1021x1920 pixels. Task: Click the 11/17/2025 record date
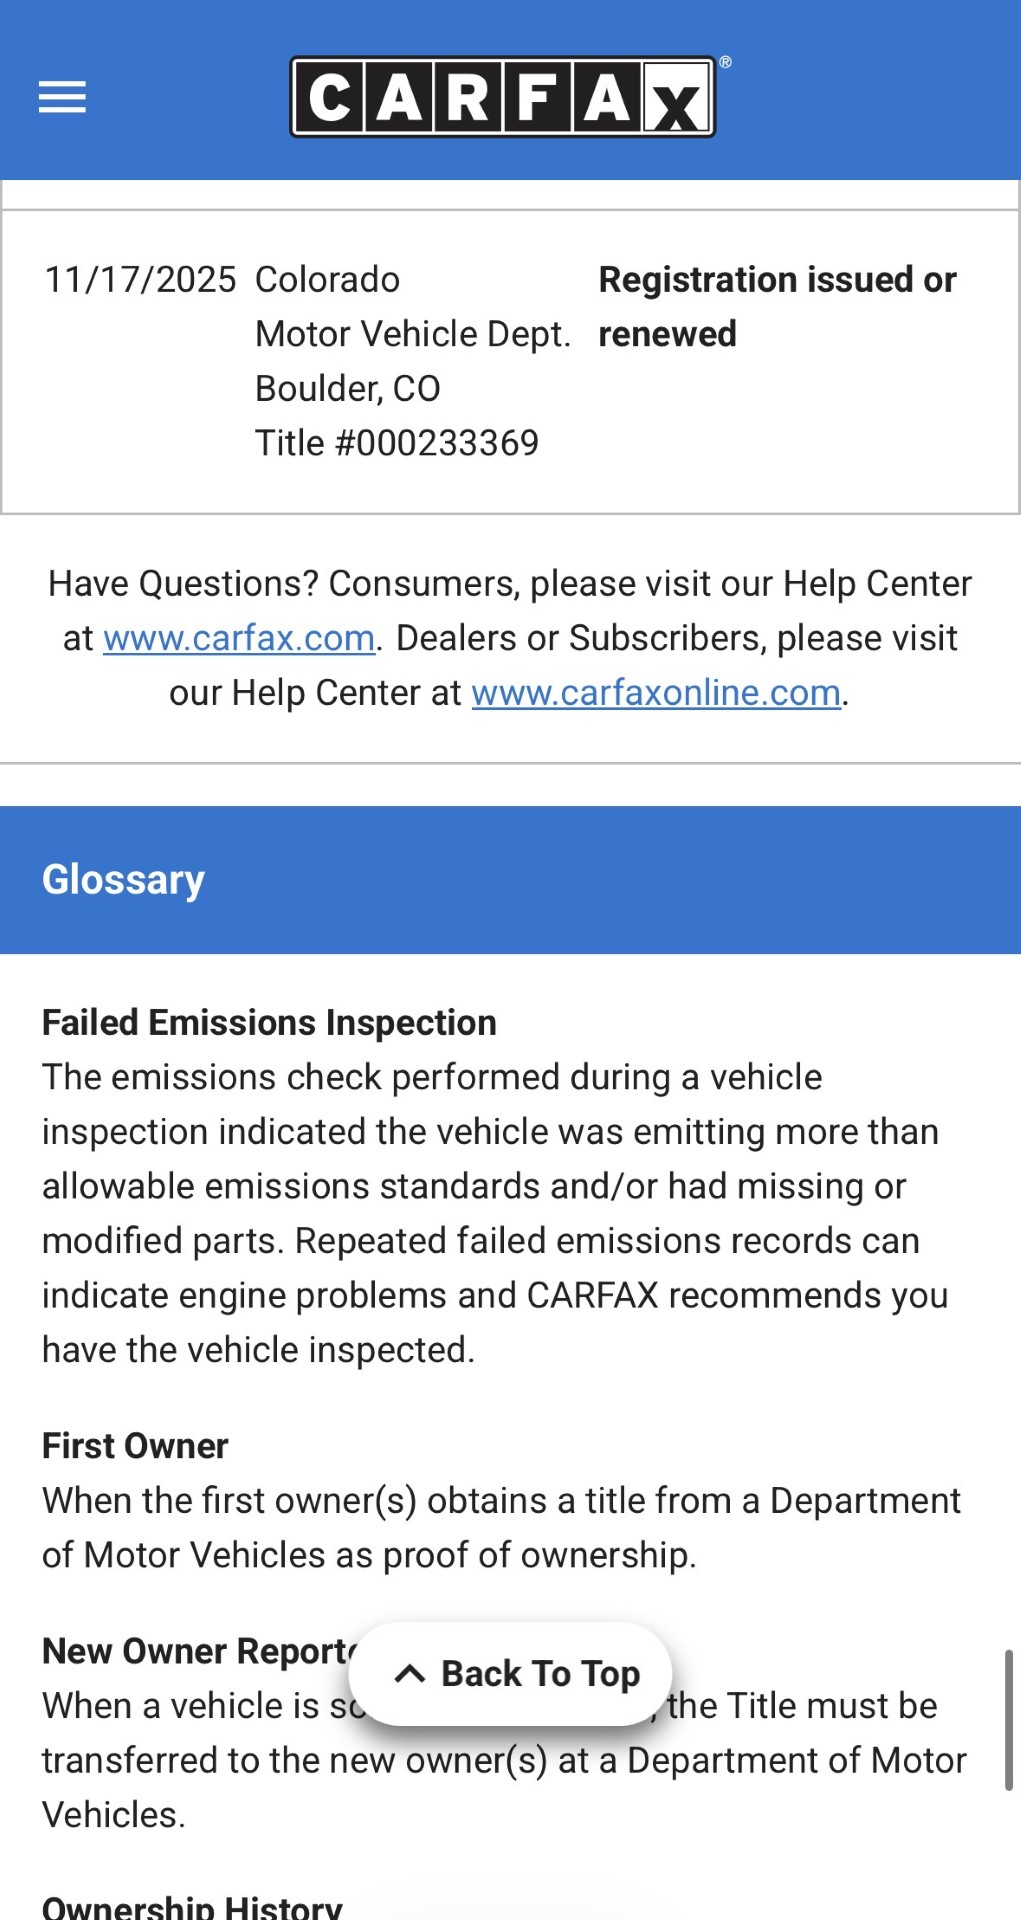click(x=140, y=280)
